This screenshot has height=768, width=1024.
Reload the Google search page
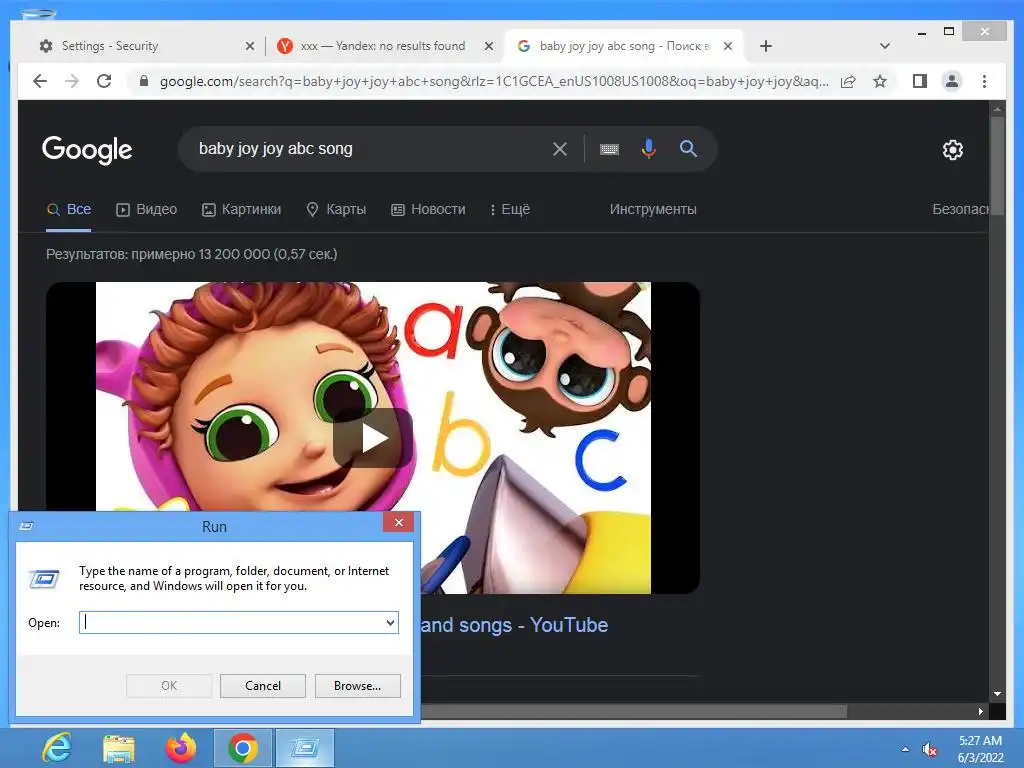[104, 81]
